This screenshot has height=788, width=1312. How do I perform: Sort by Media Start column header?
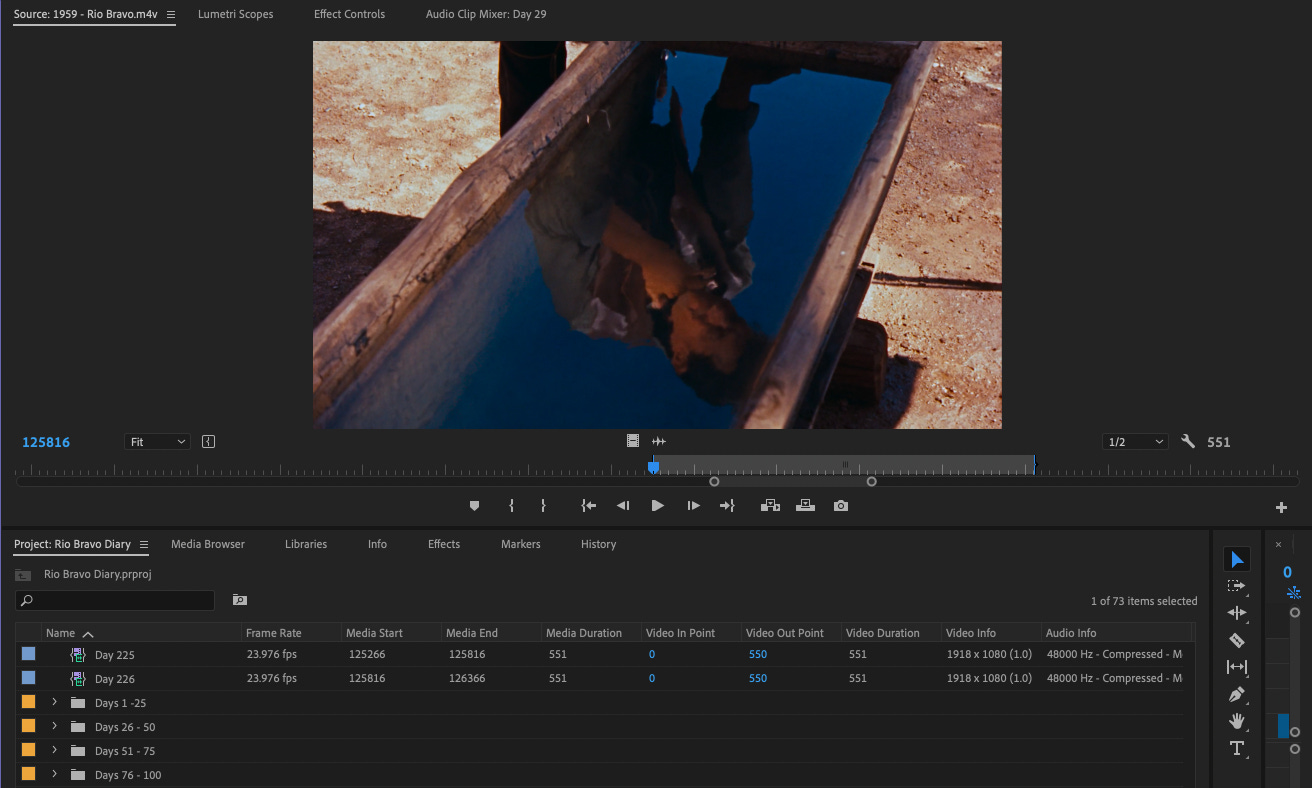[374, 633]
